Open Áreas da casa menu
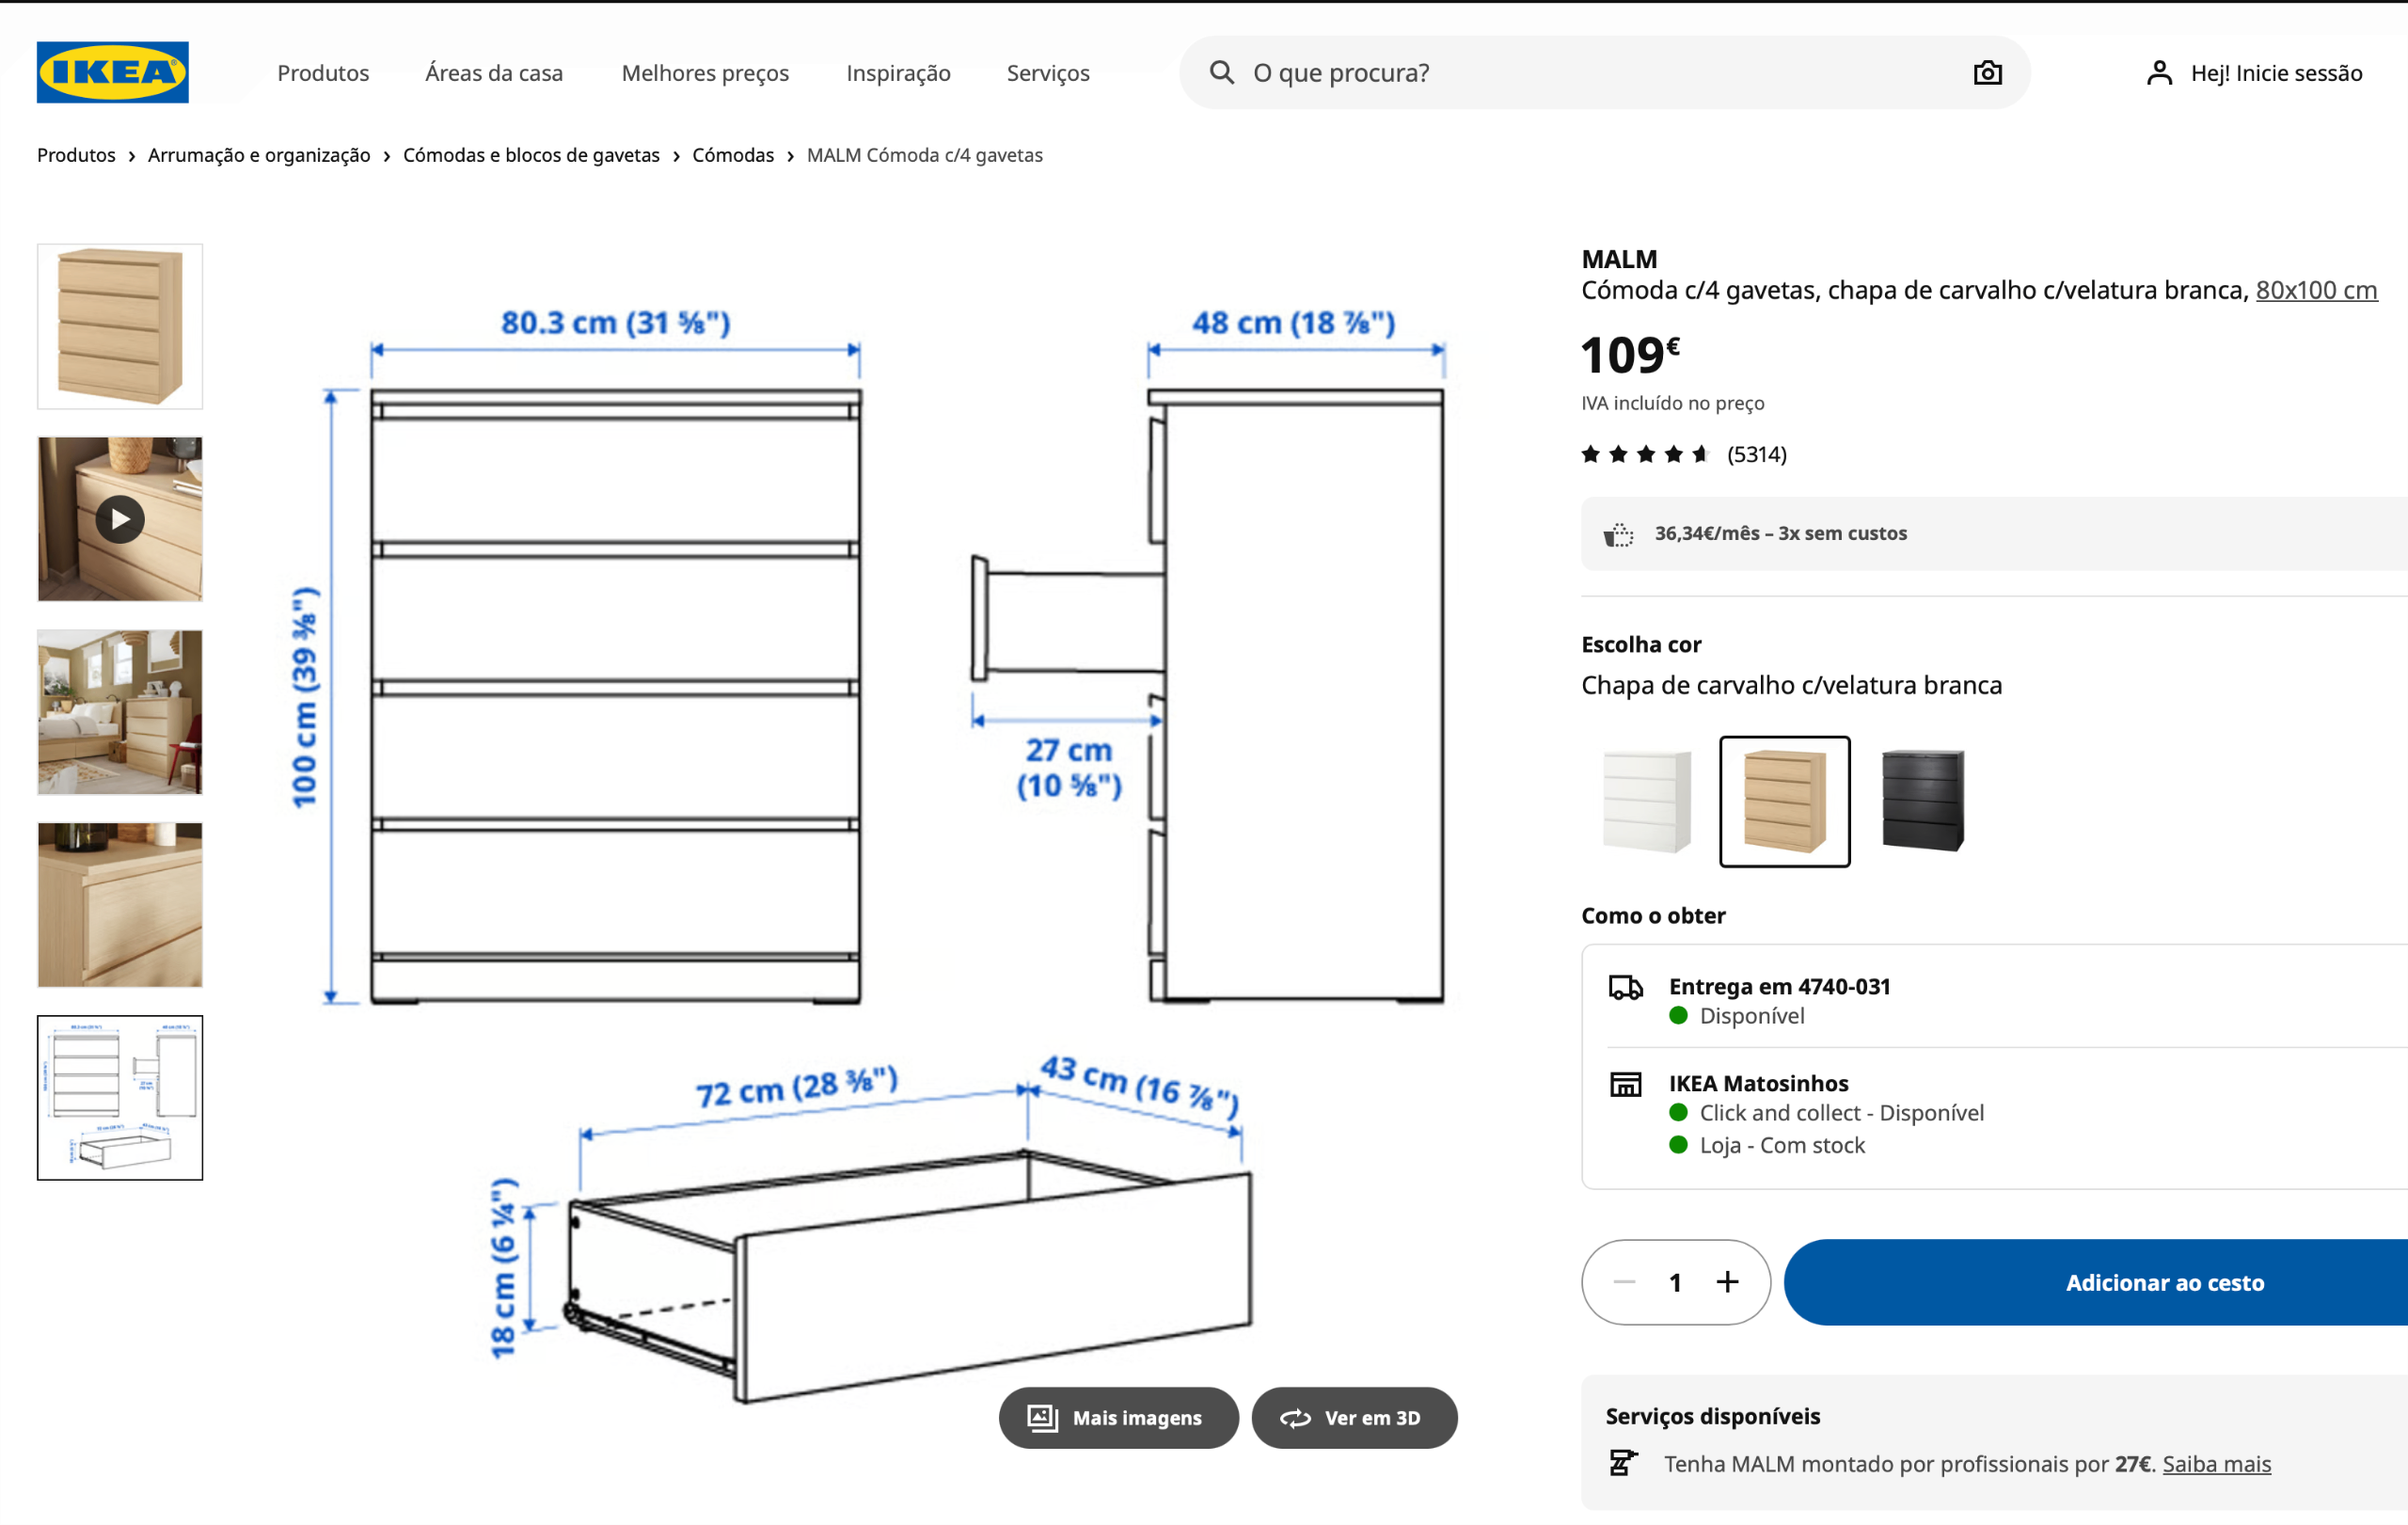2408x1525 pixels. 494,73
